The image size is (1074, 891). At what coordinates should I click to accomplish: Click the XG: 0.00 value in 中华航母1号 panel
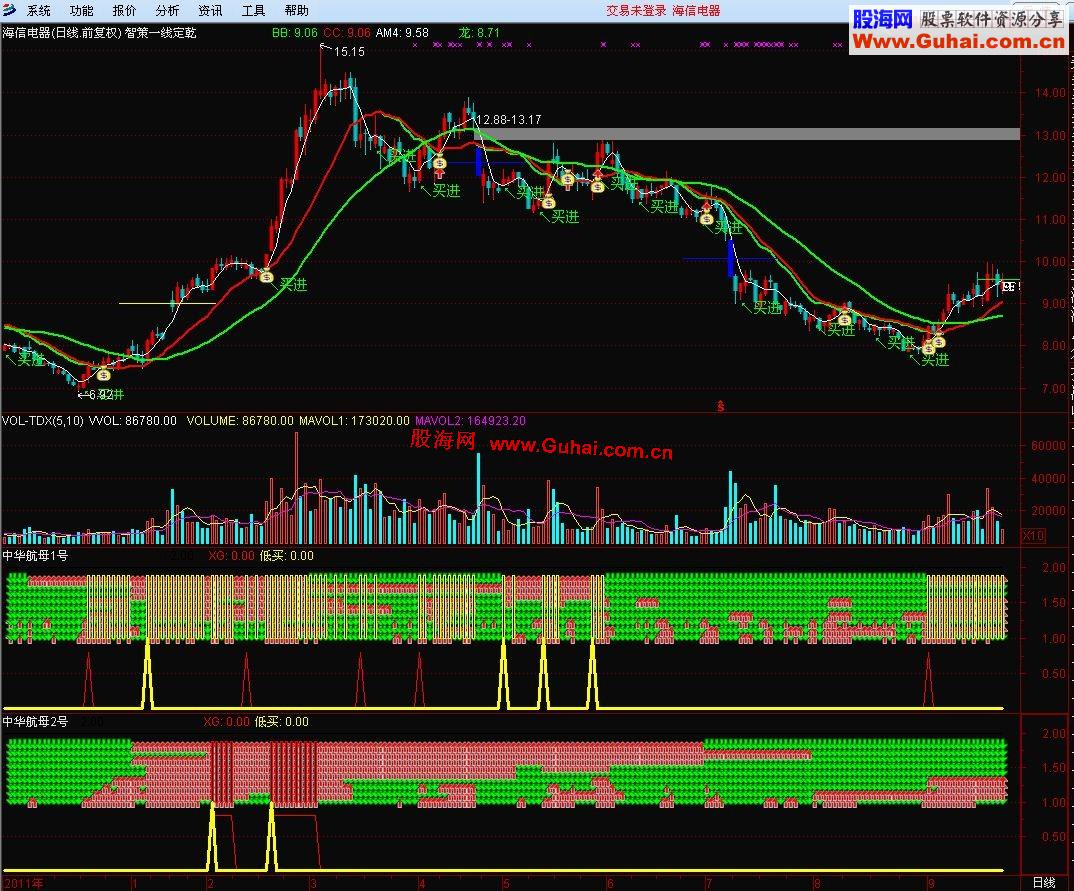231,555
